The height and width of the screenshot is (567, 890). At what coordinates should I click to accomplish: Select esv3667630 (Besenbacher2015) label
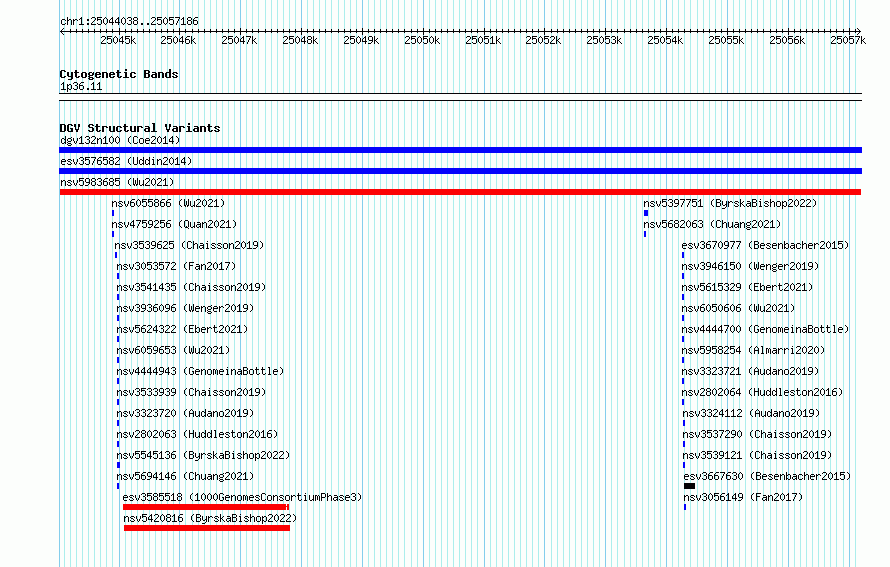click(x=767, y=476)
